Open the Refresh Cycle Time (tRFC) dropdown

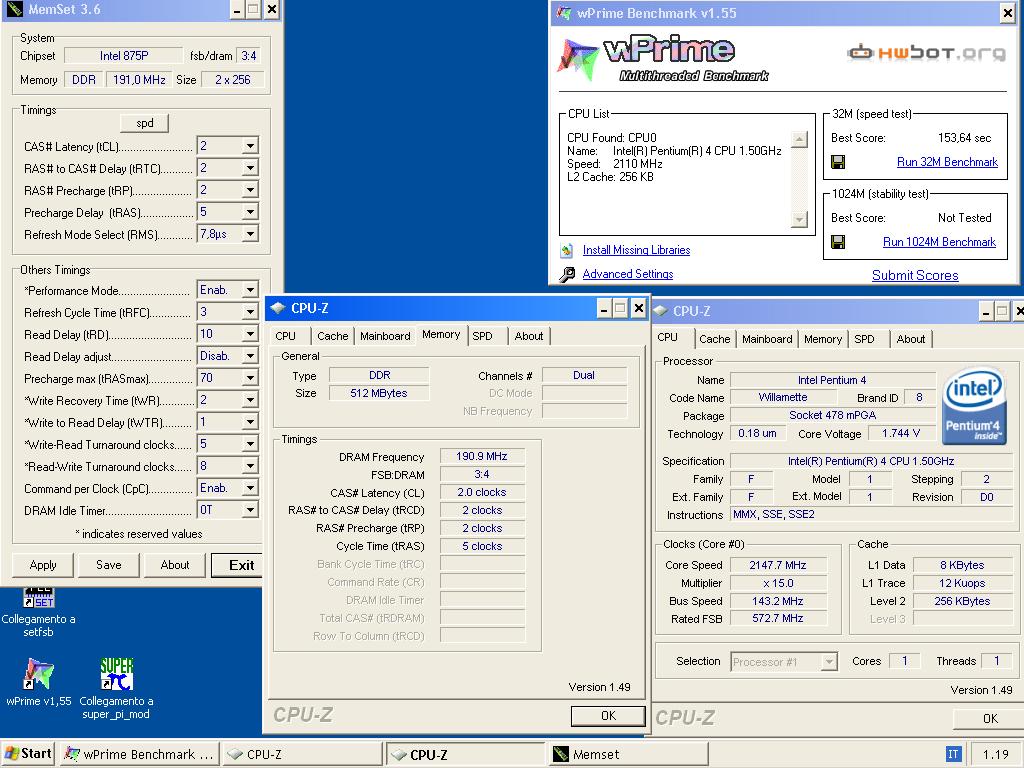250,312
